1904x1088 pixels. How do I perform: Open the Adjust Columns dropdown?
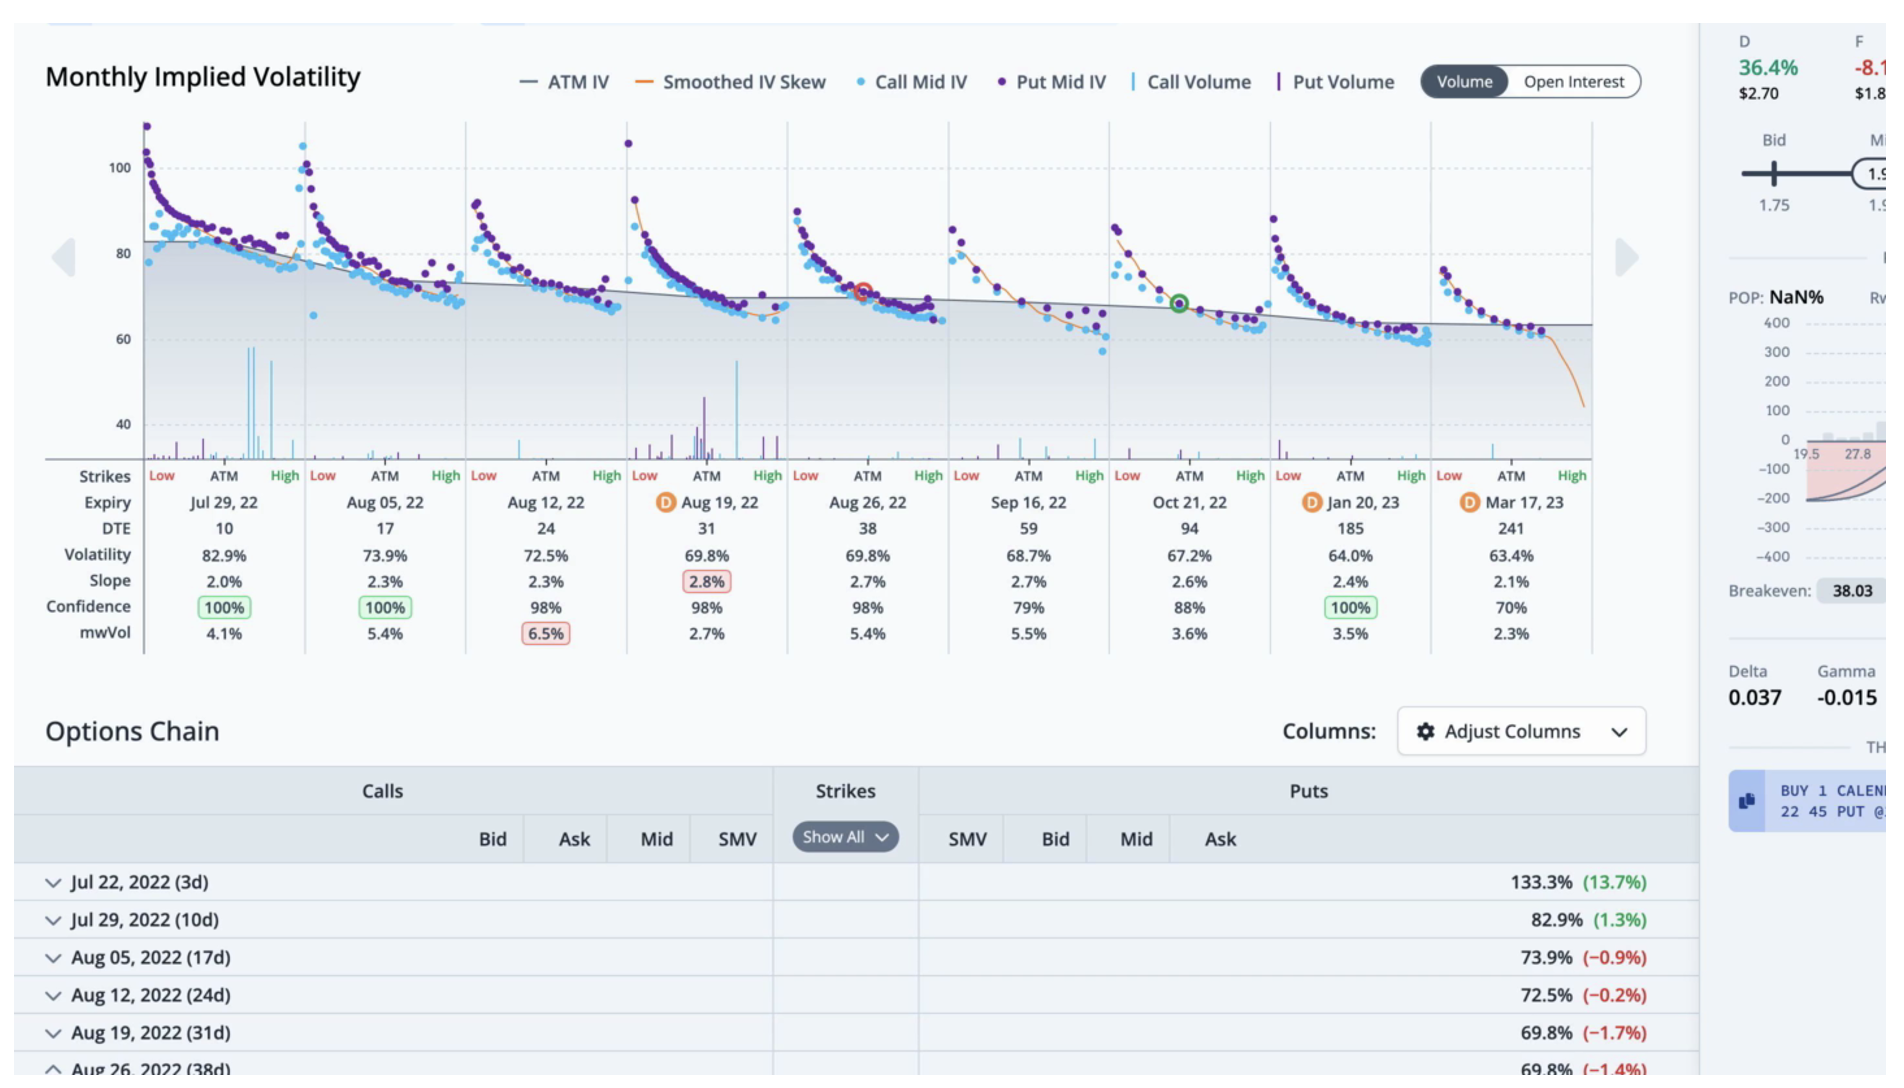click(x=1521, y=732)
